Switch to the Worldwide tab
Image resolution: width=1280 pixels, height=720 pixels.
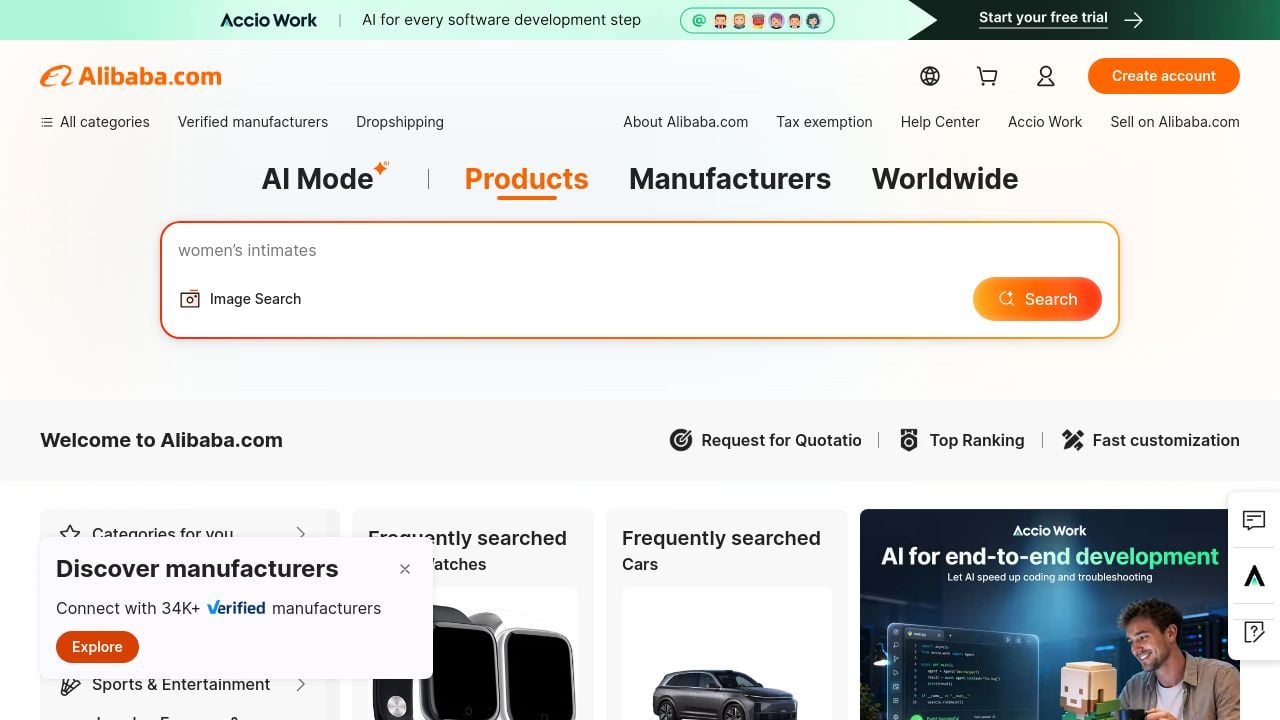click(x=945, y=179)
